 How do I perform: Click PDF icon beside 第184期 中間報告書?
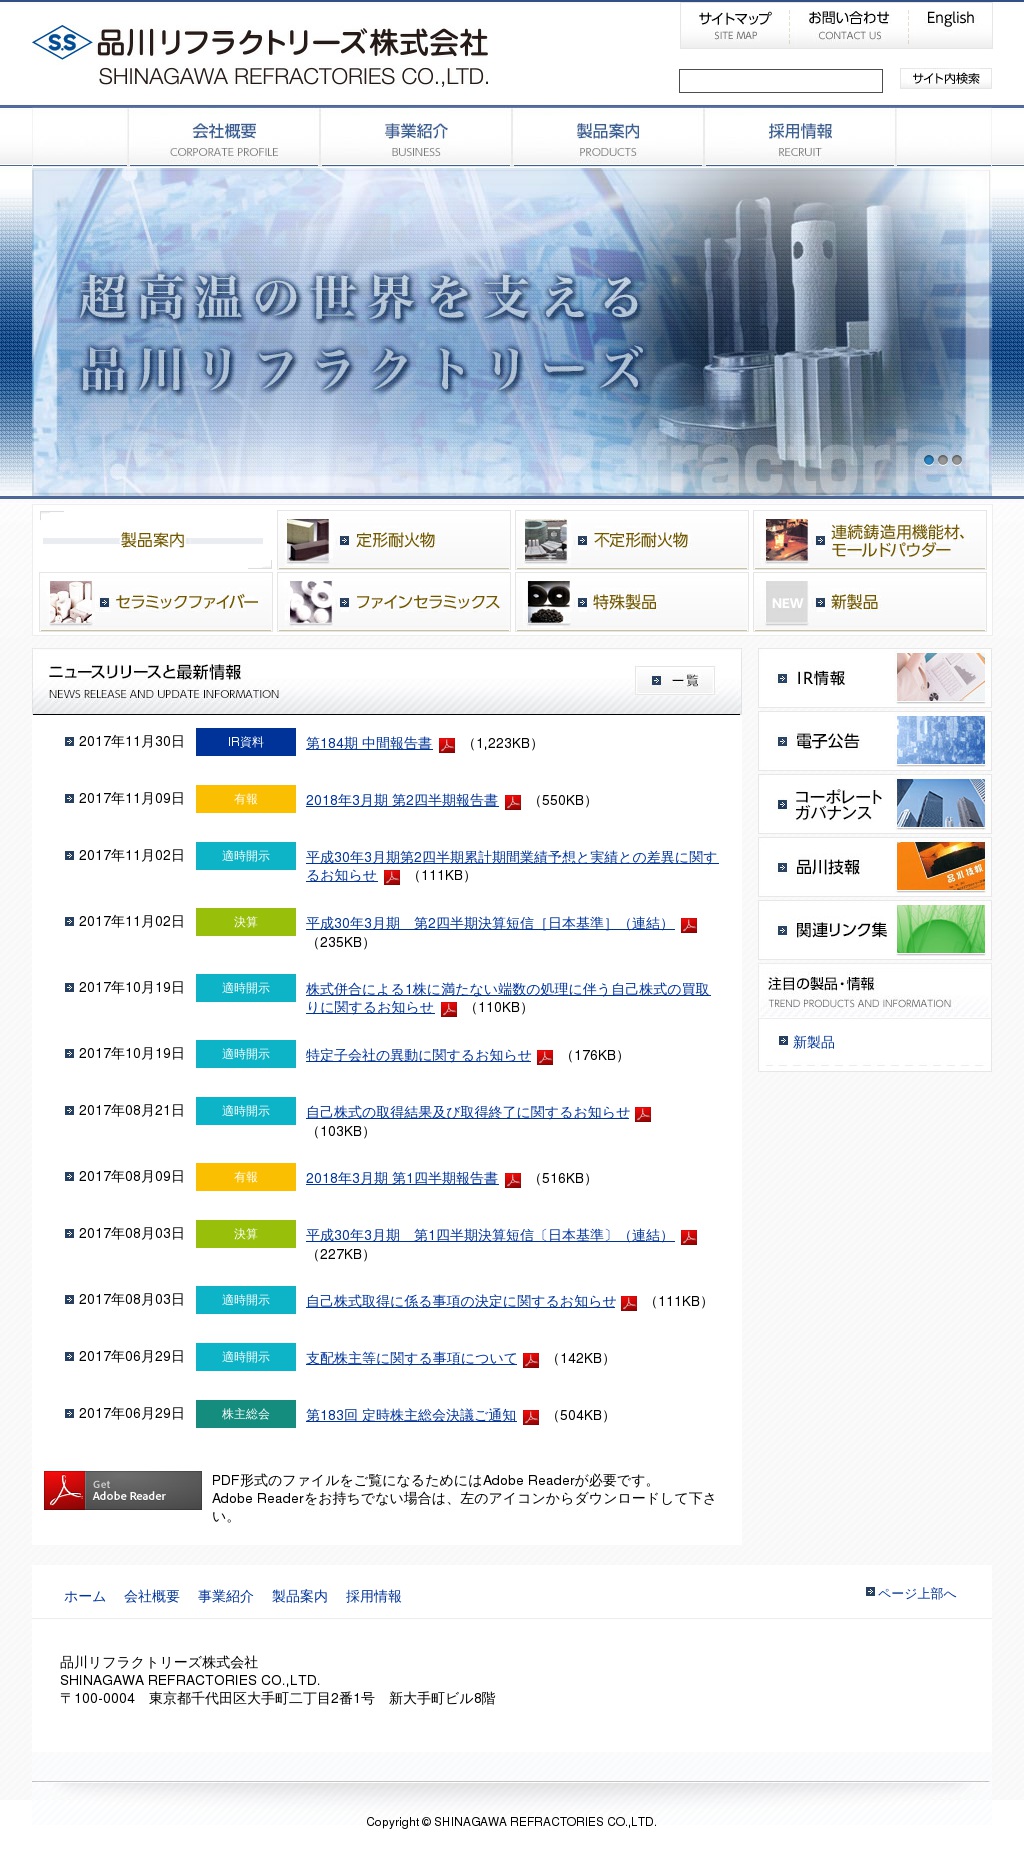pos(447,745)
